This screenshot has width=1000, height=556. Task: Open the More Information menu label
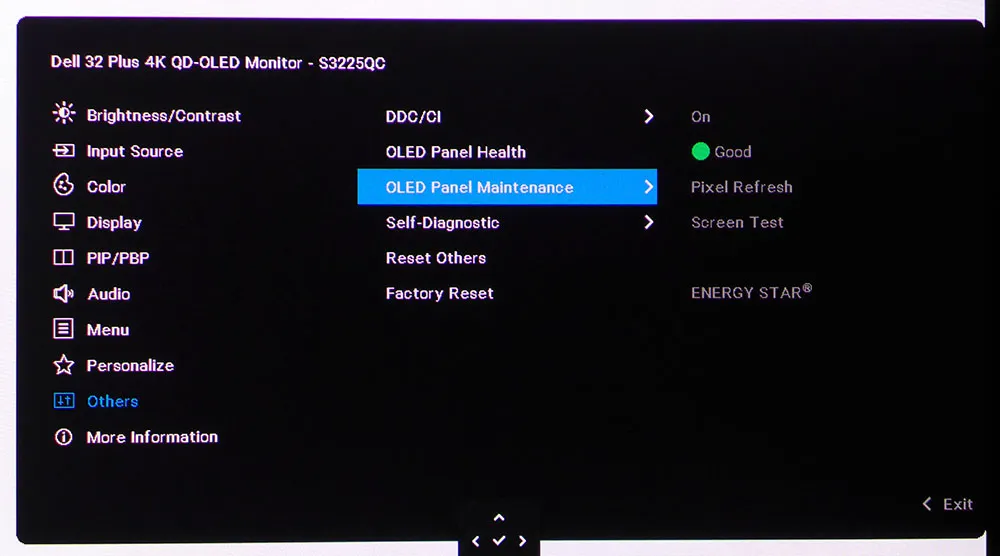click(x=152, y=437)
